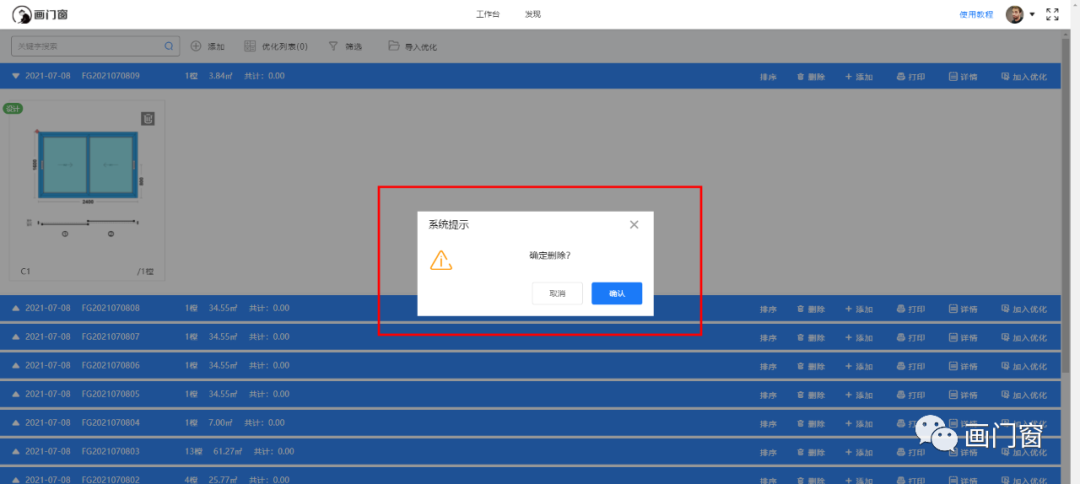Click the 筛选 funnel filter icon

point(333,46)
